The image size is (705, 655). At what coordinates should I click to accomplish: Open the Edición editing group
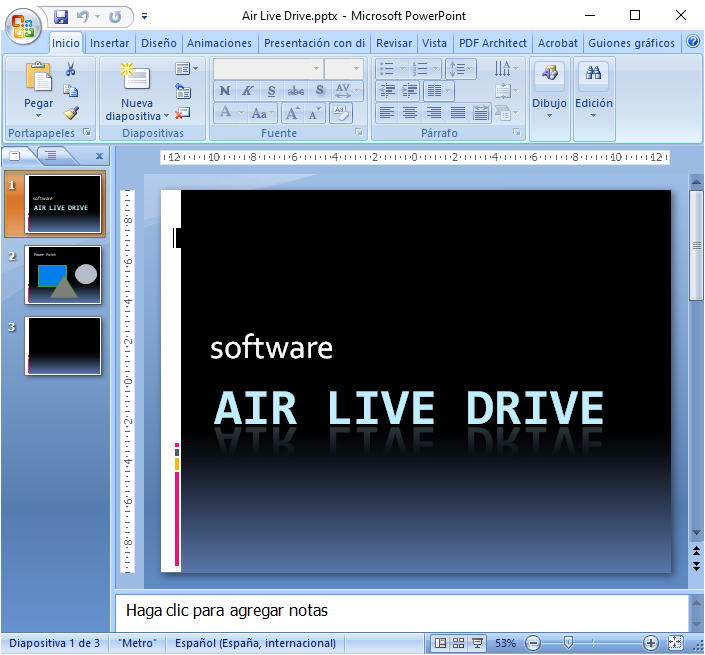click(593, 98)
